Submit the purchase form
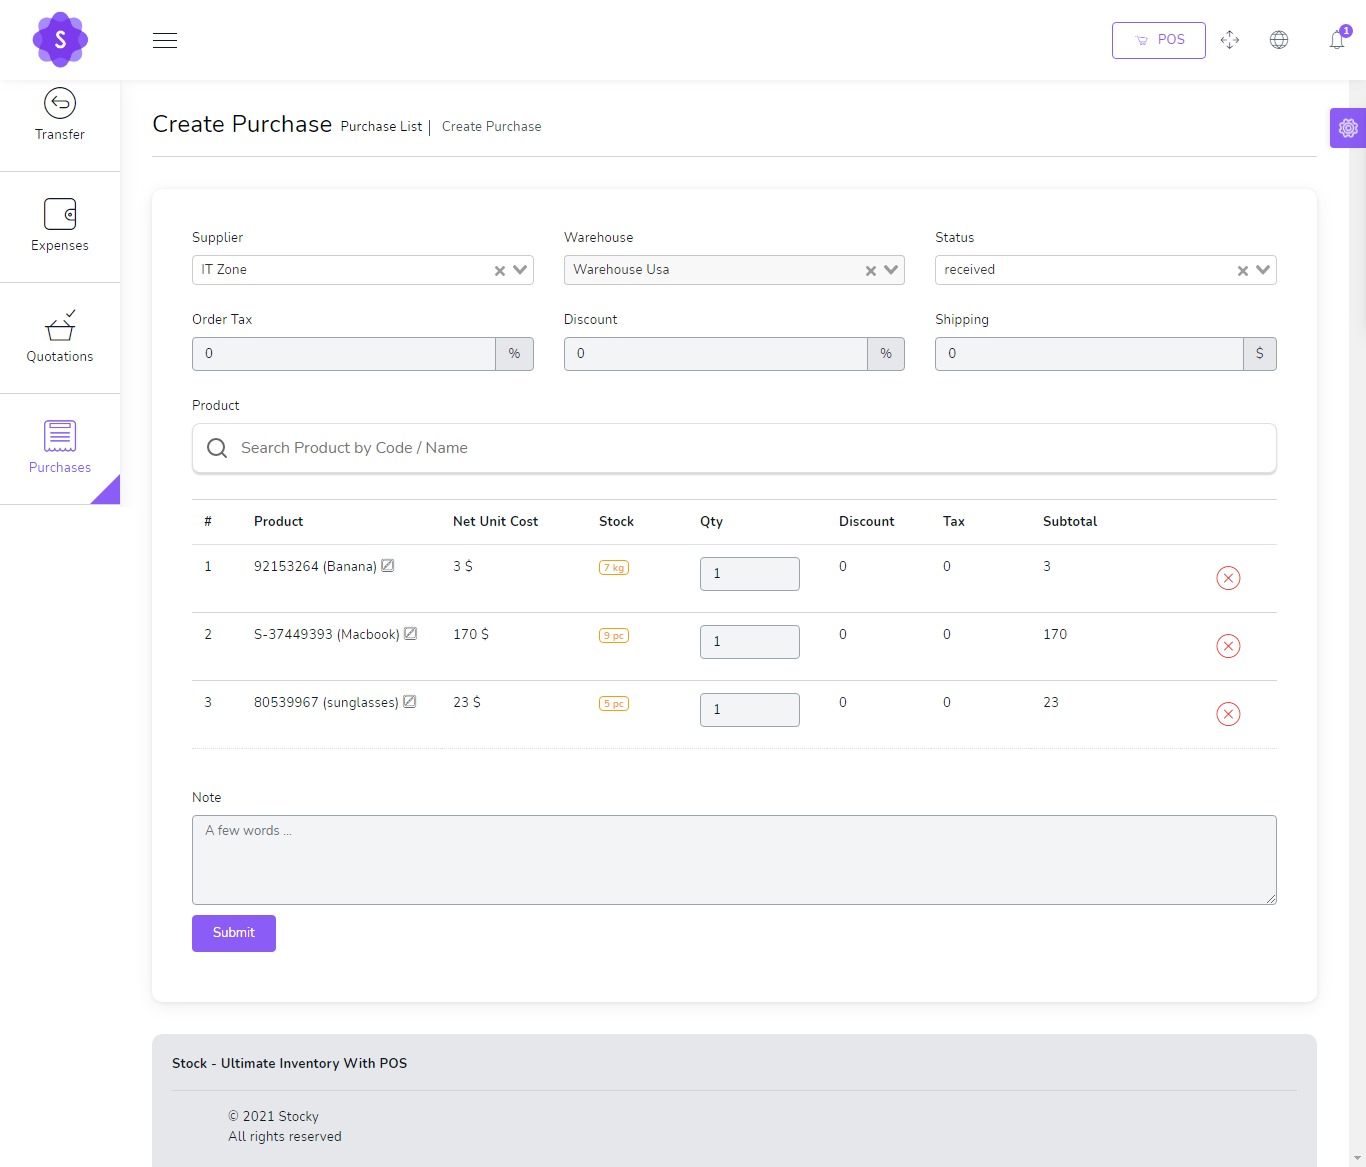 pyautogui.click(x=233, y=933)
